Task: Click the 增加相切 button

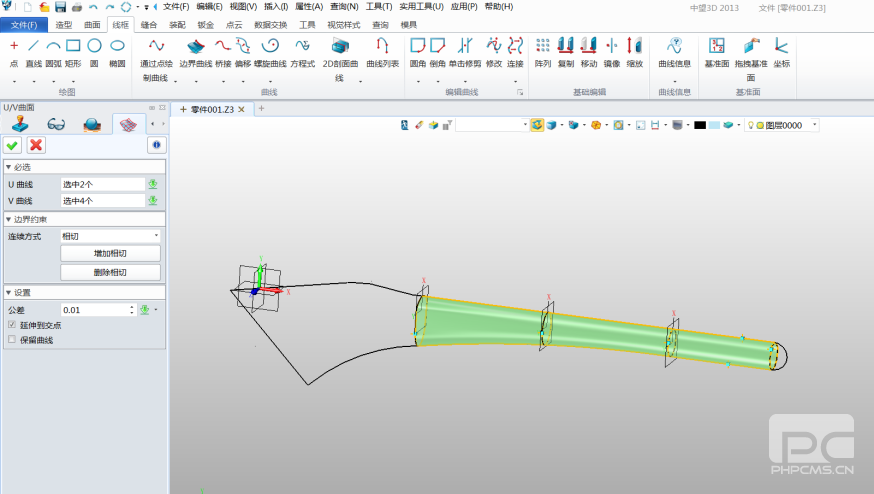Action: click(110, 254)
